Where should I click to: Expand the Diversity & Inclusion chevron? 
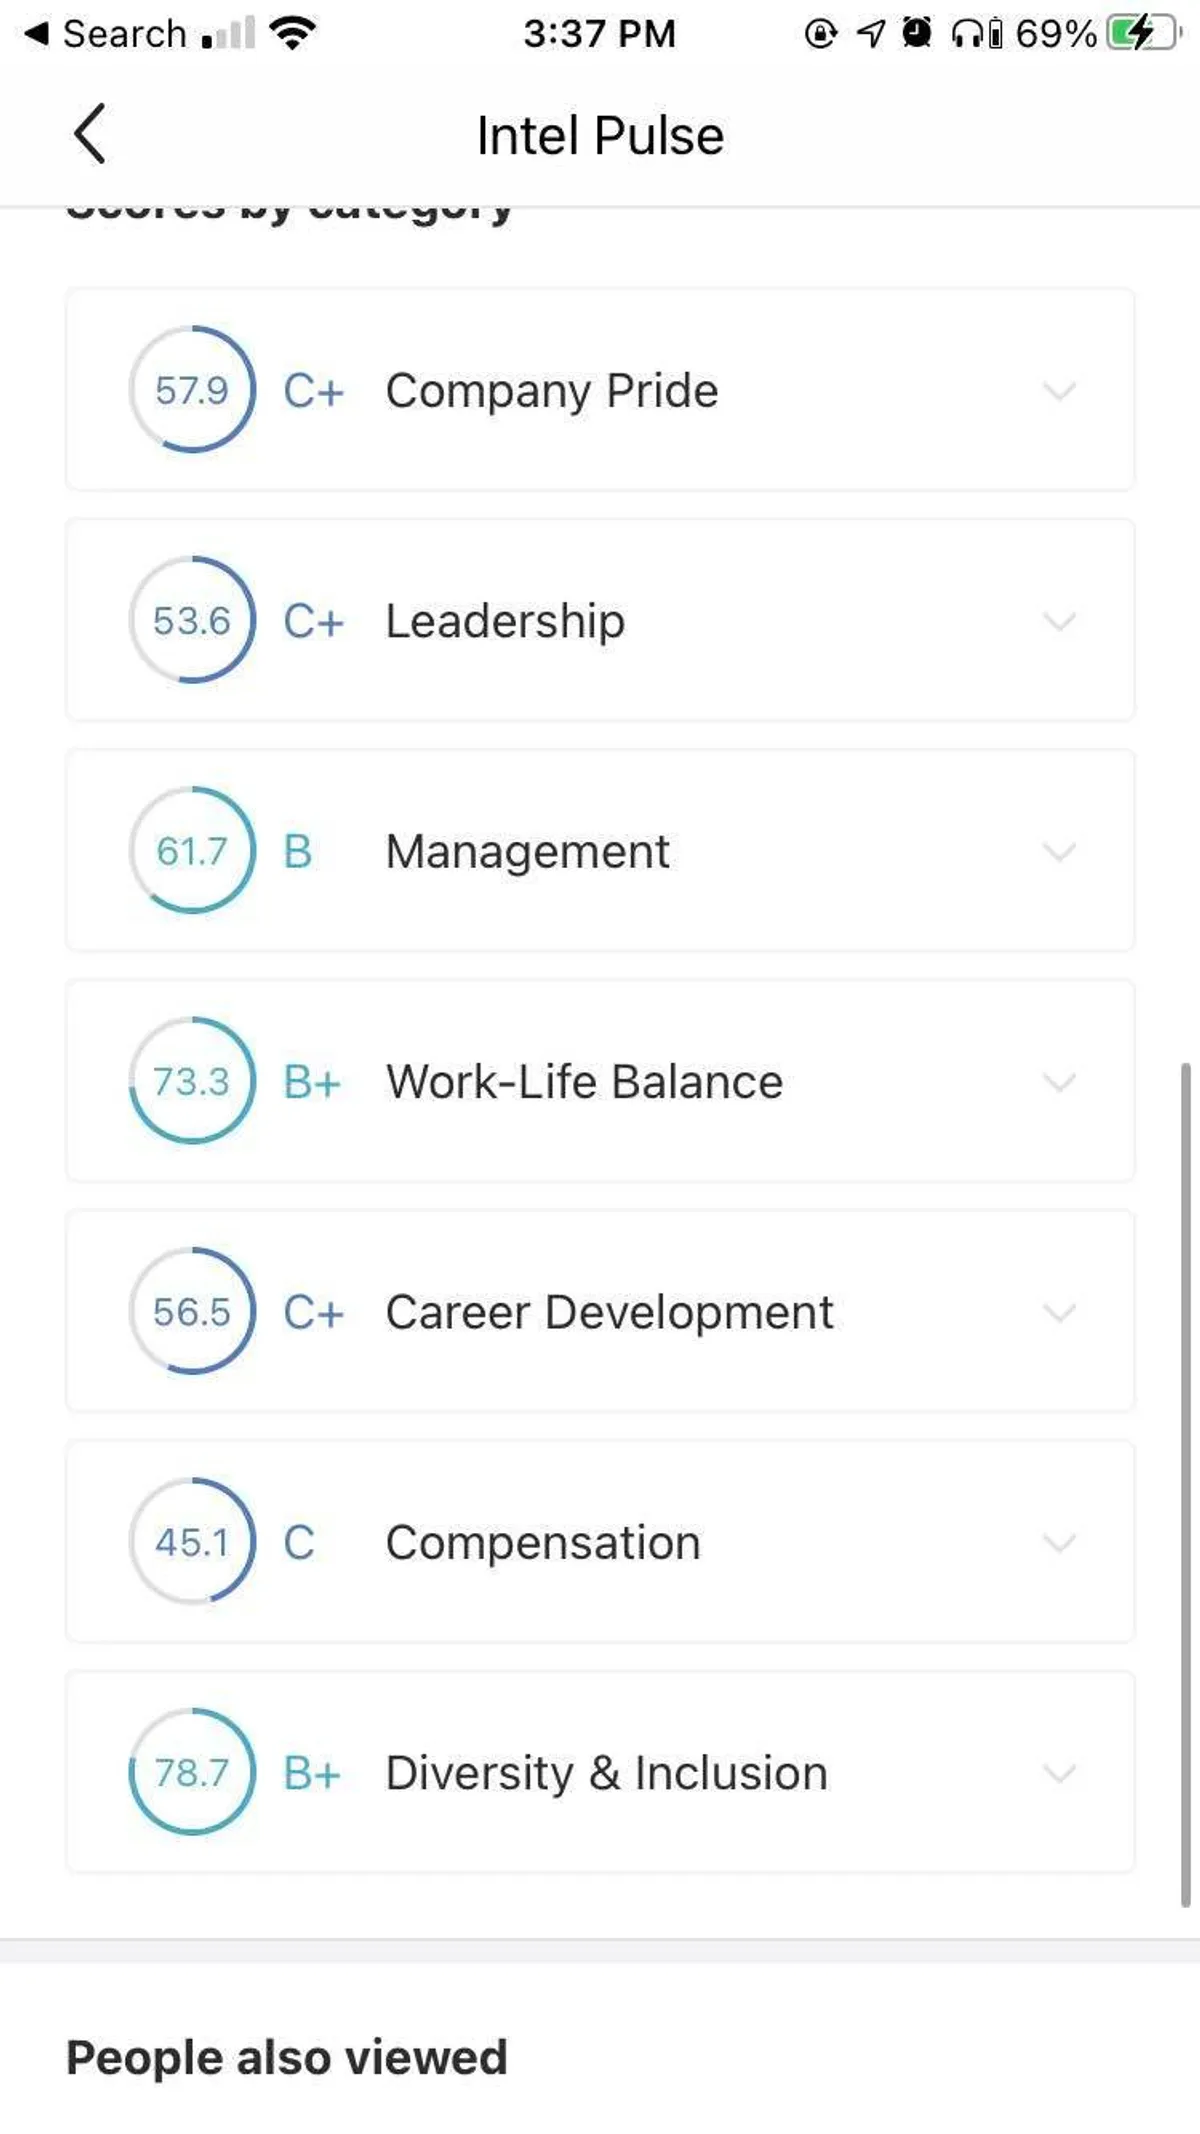tap(1059, 1773)
